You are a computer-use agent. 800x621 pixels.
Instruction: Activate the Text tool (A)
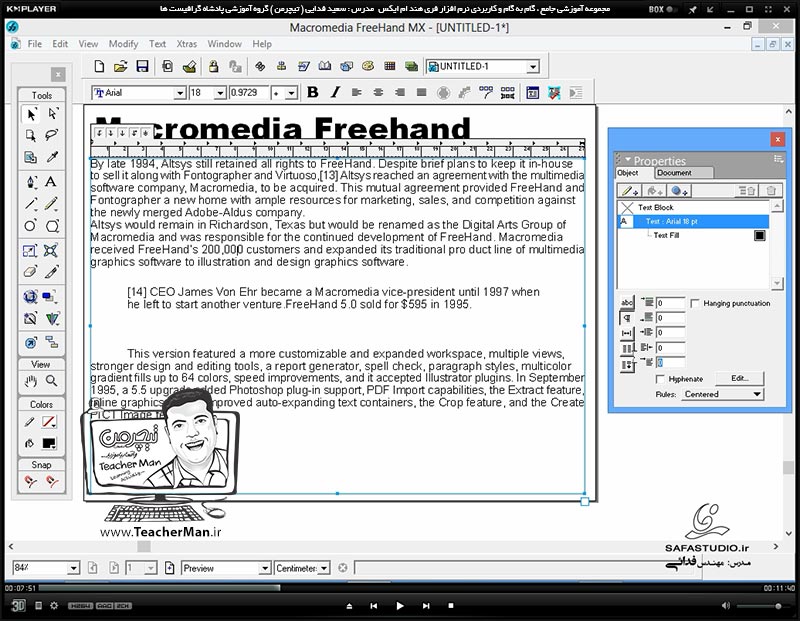(51, 182)
